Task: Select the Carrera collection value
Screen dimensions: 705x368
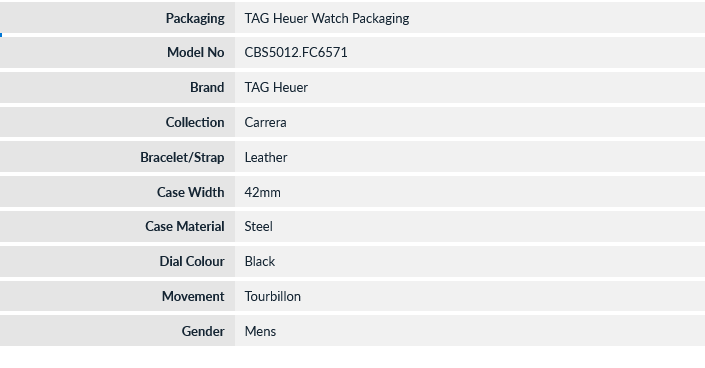Action: (x=265, y=122)
